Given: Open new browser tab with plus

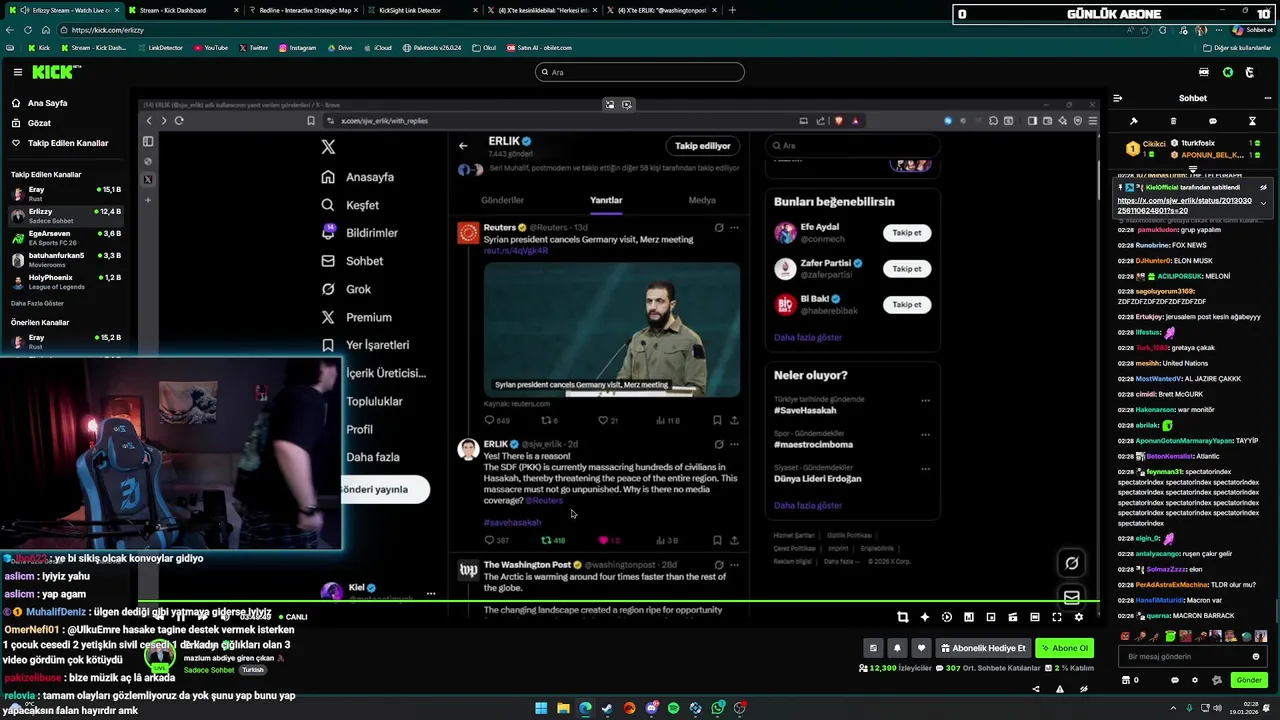Looking at the screenshot, I should (x=732, y=10).
